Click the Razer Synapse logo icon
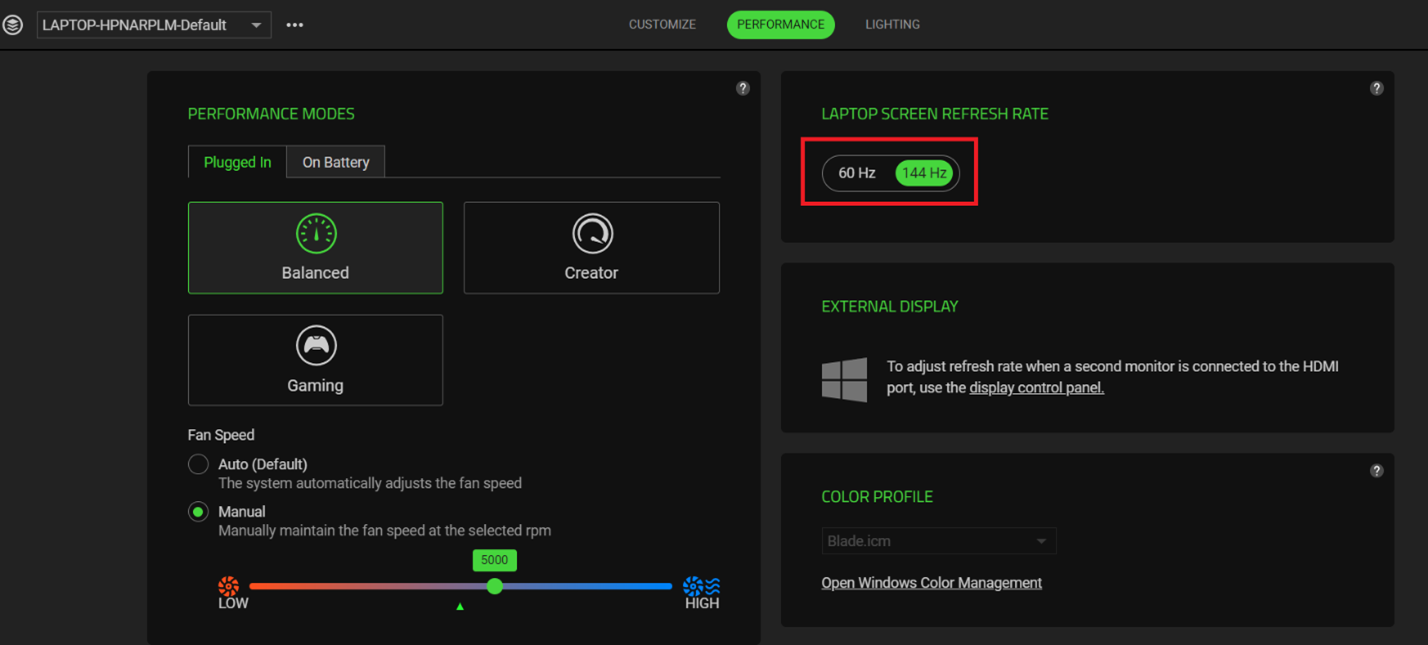Viewport: 1428px width, 645px height. tap(13, 24)
